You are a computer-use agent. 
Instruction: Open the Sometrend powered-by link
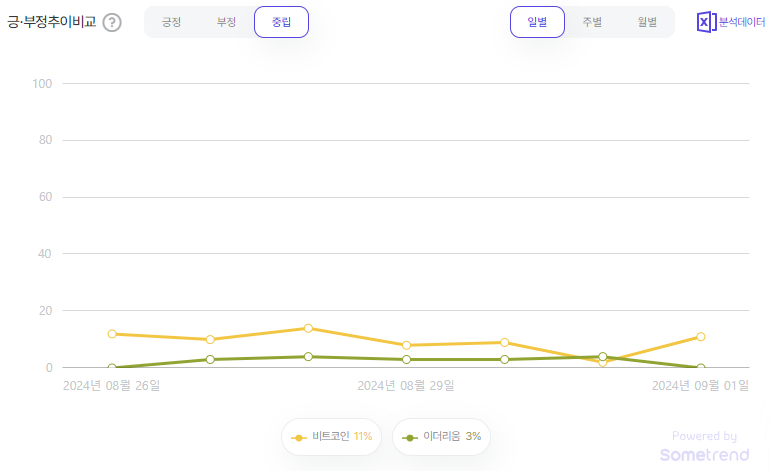pyautogui.click(x=705, y=446)
